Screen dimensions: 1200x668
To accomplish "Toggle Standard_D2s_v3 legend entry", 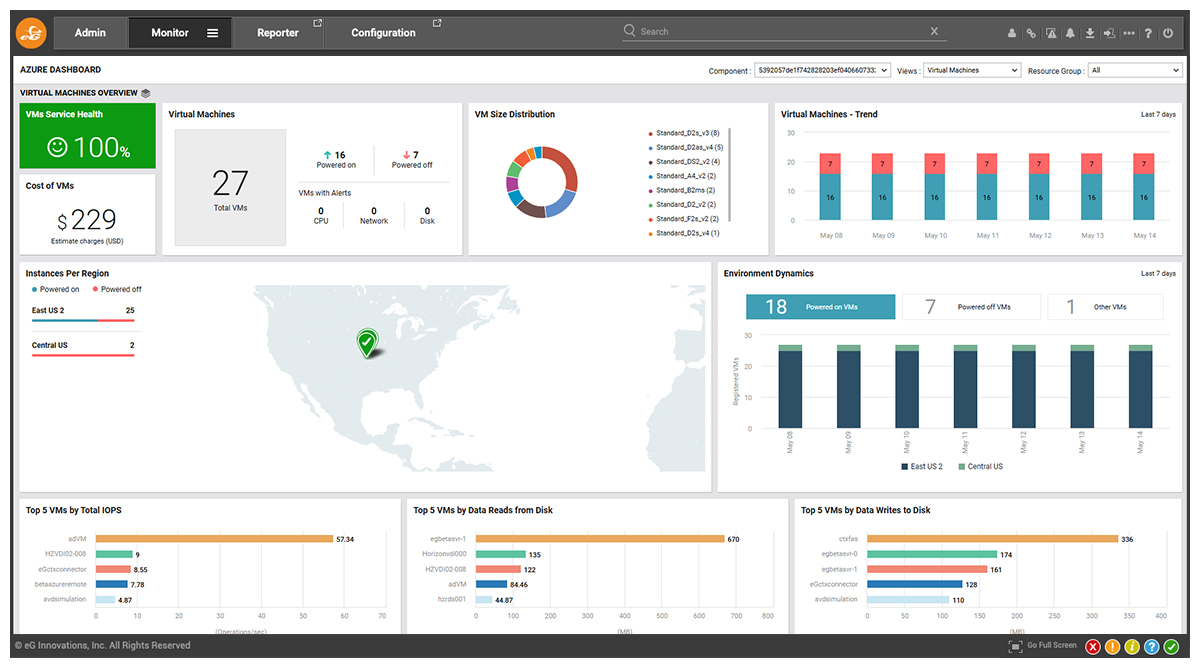I will [x=683, y=133].
